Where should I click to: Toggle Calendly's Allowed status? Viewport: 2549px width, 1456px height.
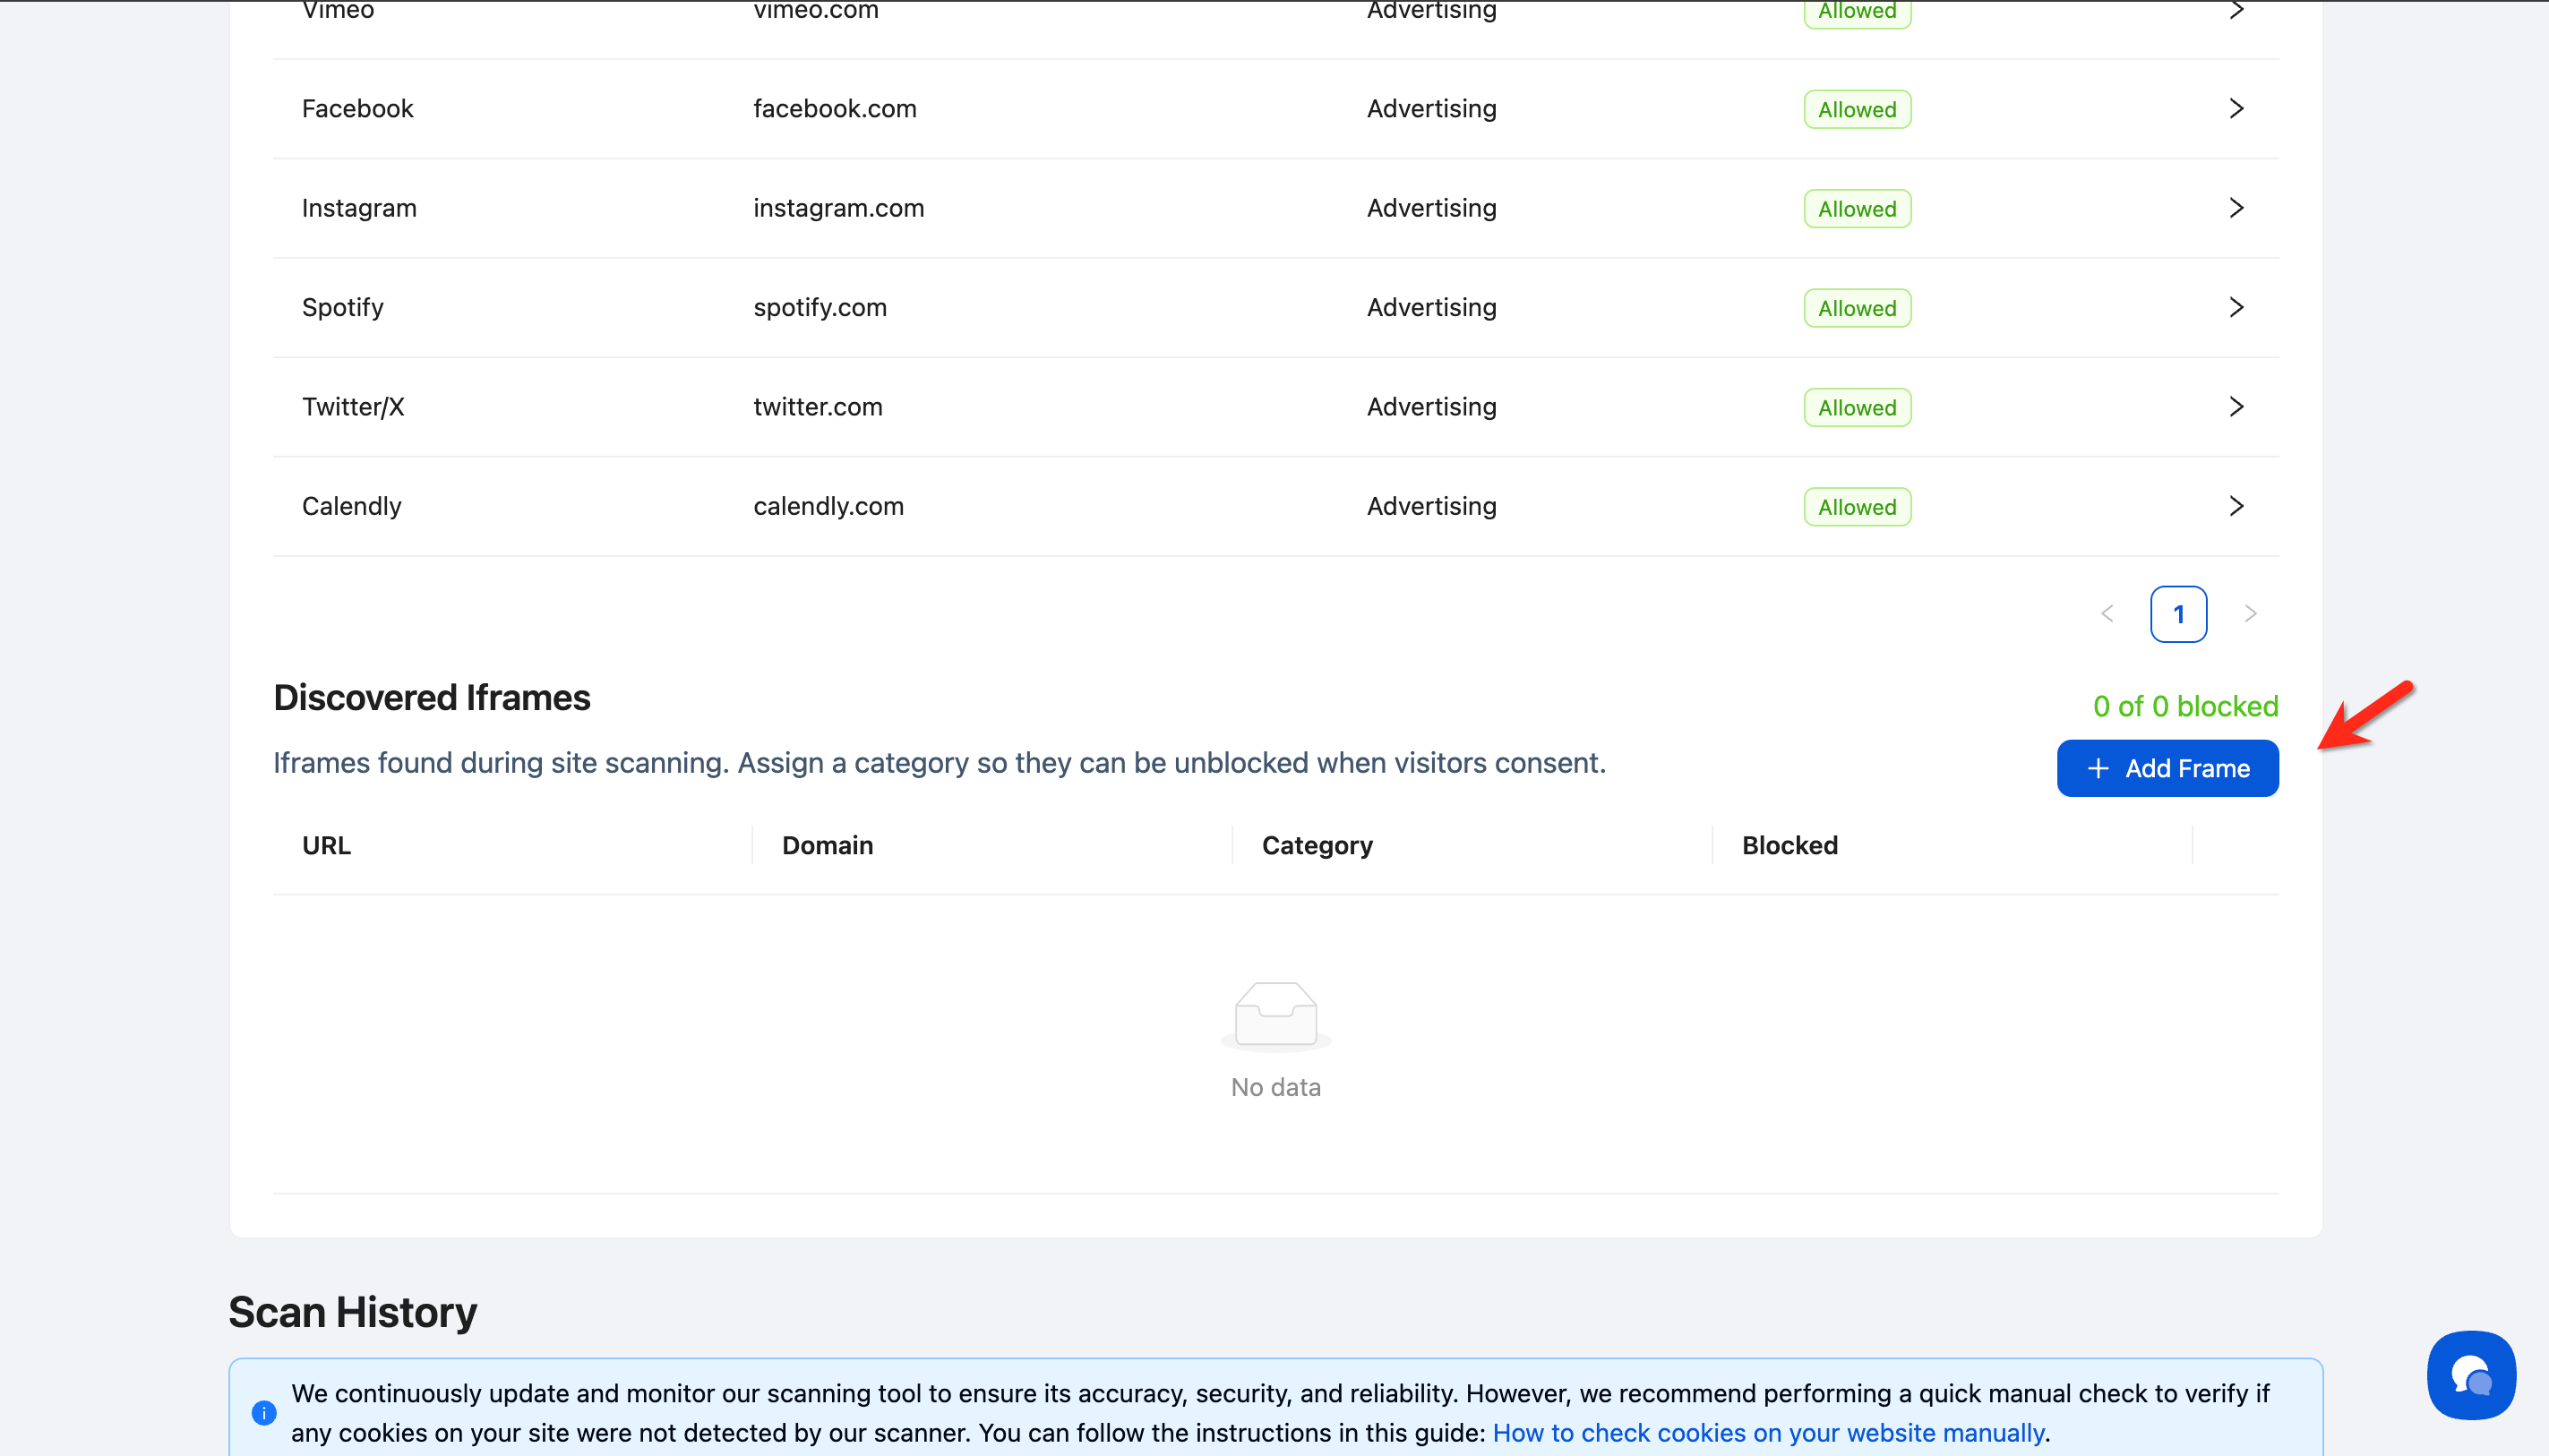coord(1856,506)
